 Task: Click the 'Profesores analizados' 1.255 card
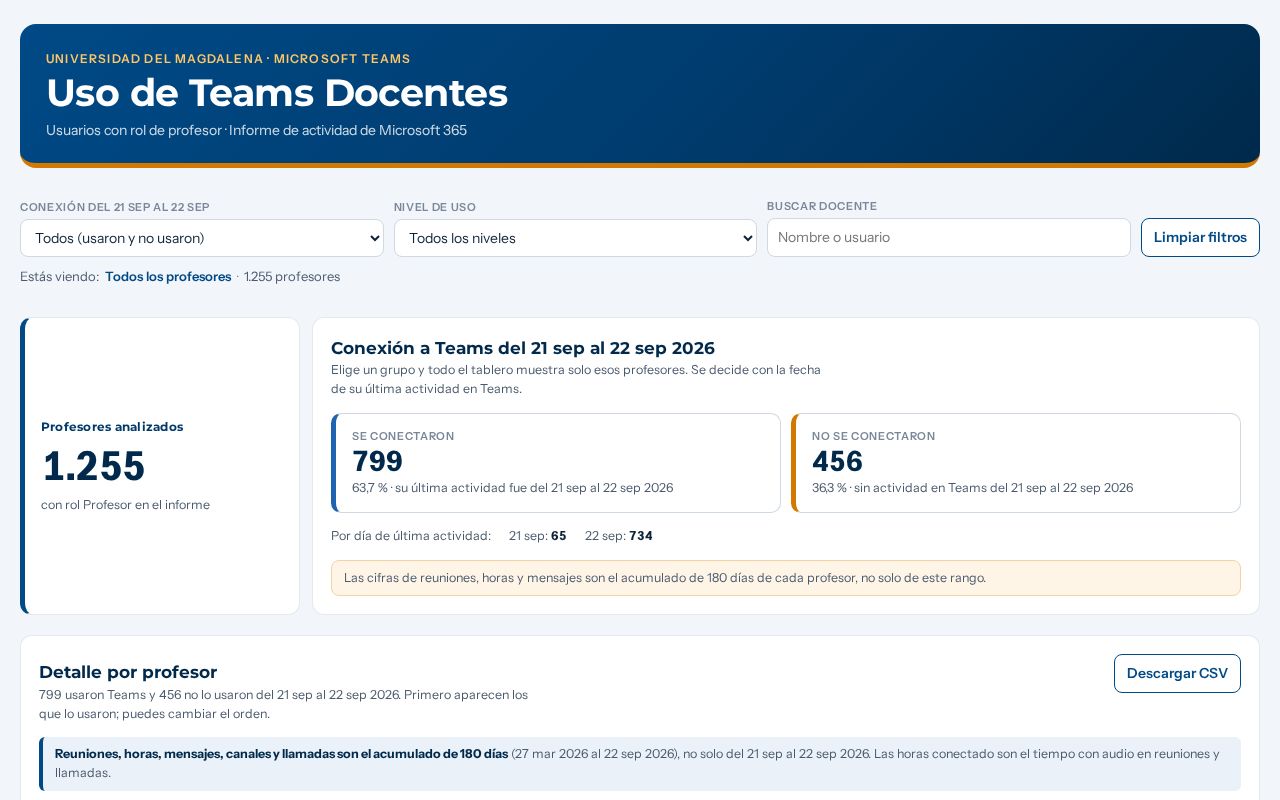[x=160, y=466]
